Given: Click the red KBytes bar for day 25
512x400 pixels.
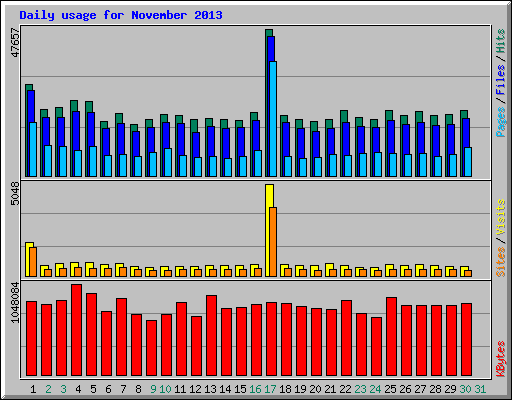Looking at the screenshot, I should pos(391,336).
